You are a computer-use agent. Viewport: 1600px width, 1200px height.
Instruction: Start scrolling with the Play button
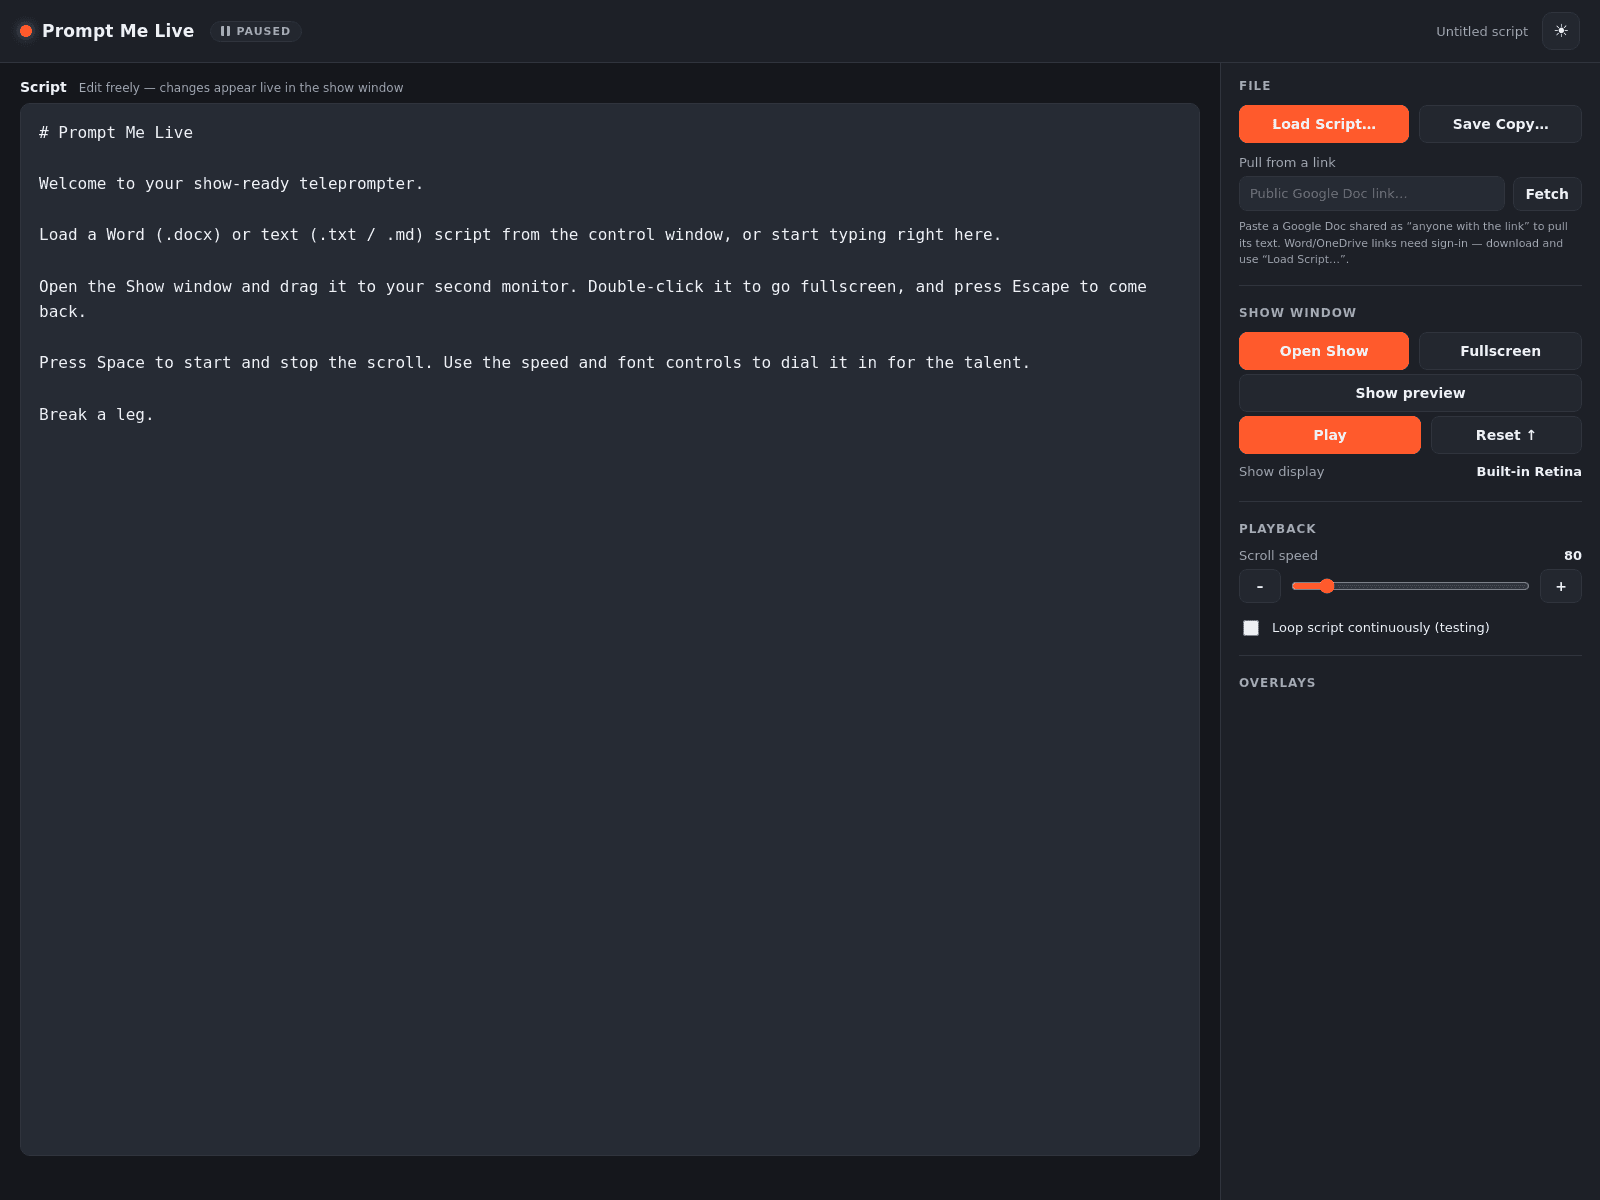[1329, 435]
